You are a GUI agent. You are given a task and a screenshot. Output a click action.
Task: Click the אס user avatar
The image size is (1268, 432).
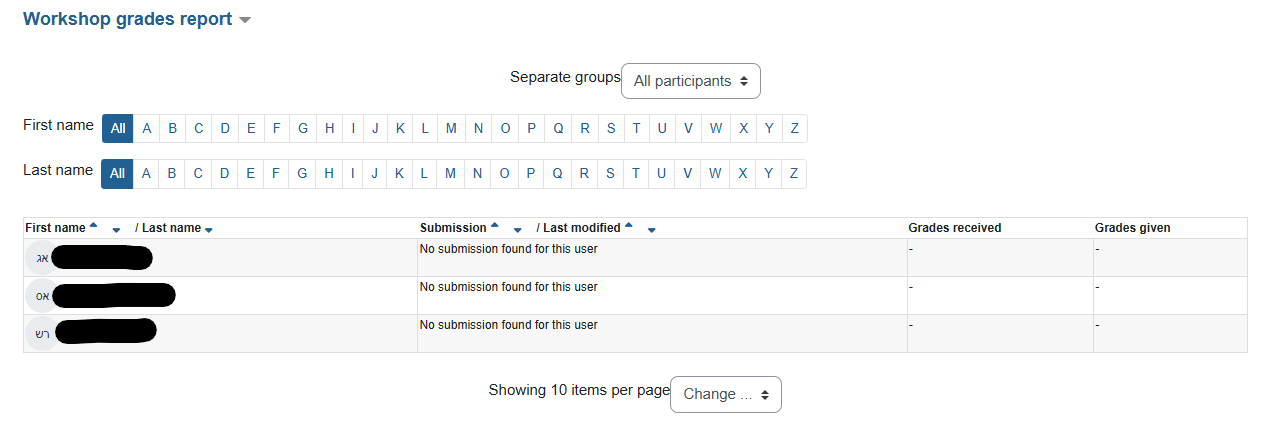pyautogui.click(x=41, y=296)
